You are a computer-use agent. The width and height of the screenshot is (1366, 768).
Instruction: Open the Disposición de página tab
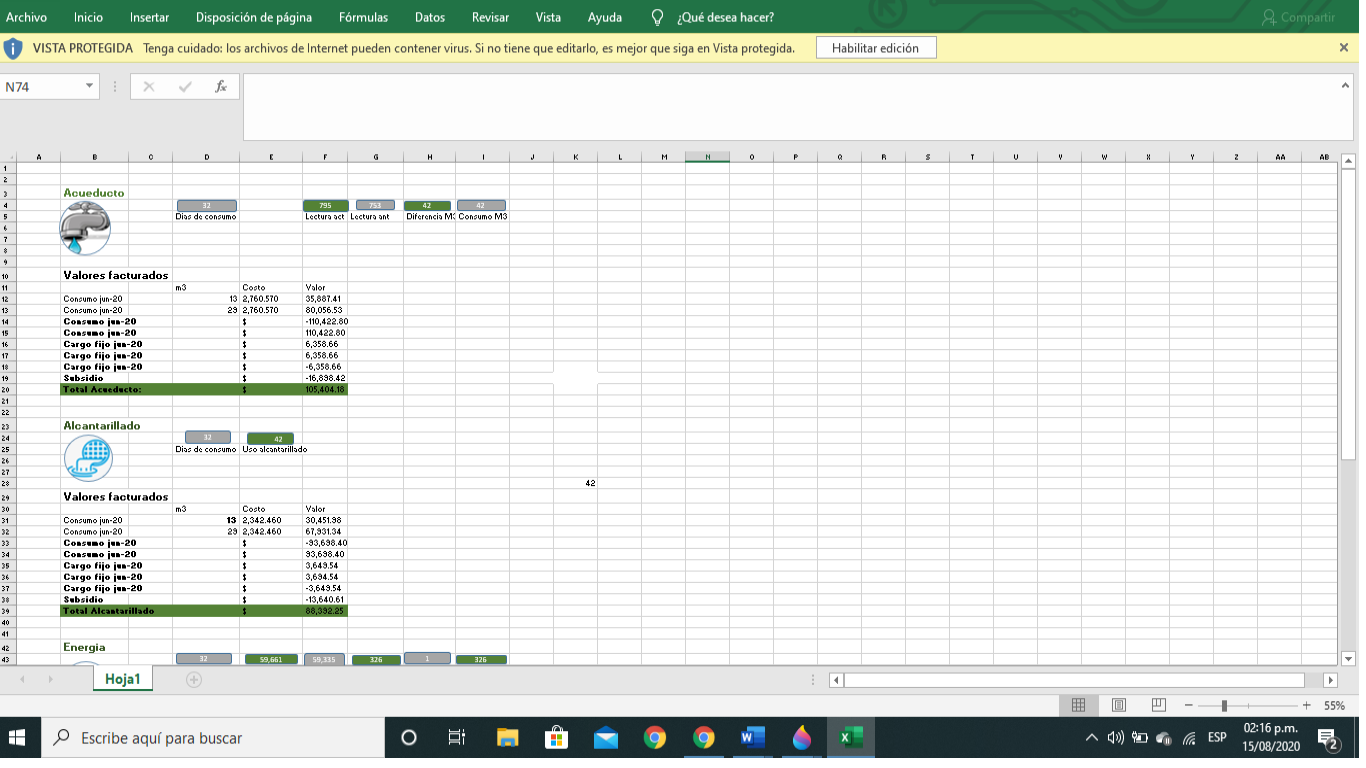click(253, 17)
